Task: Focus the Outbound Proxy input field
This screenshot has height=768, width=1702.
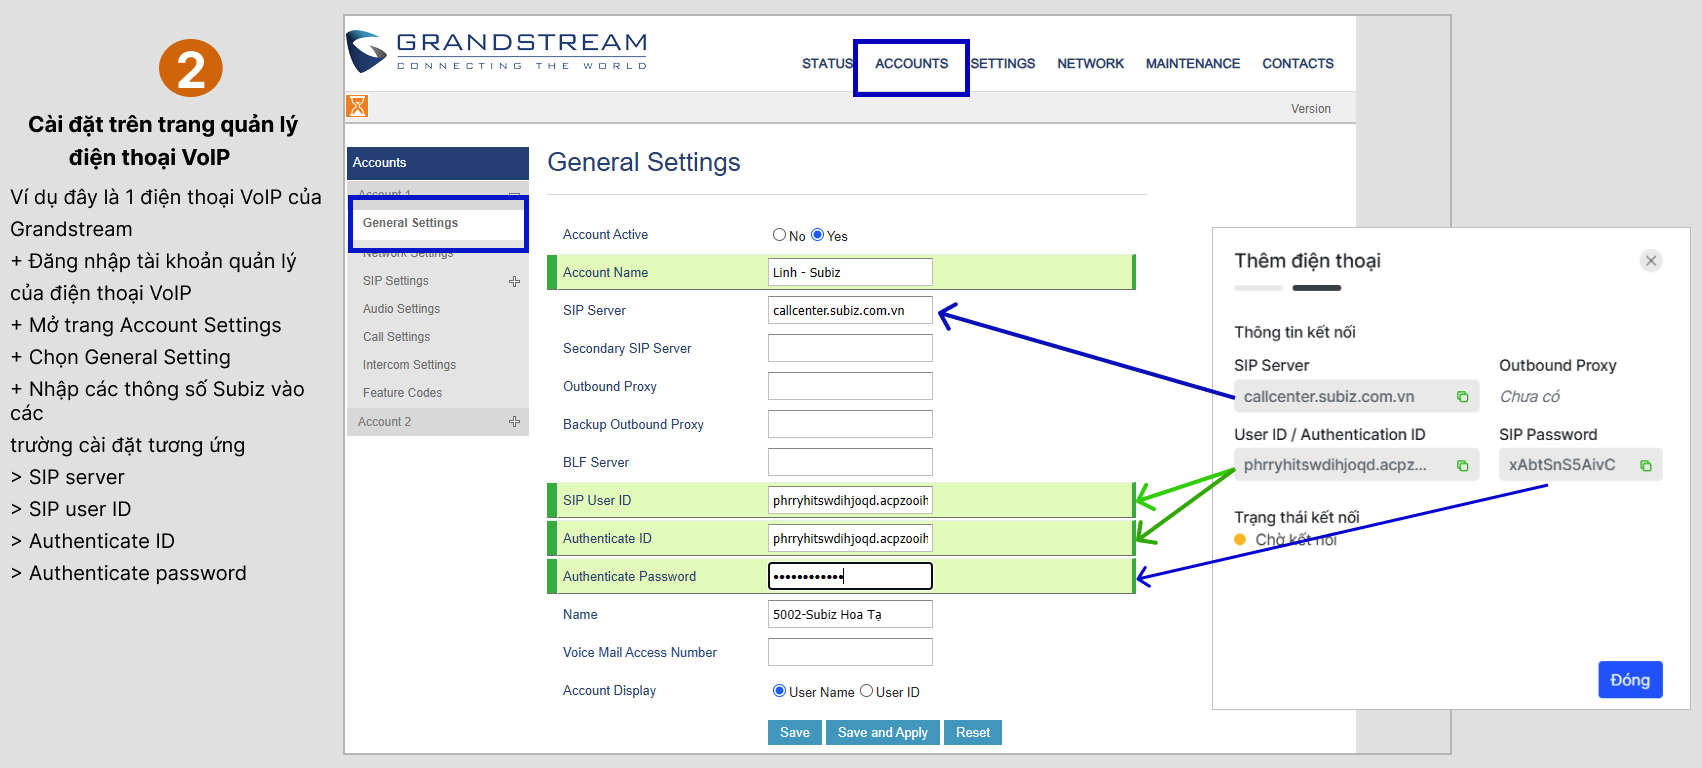Action: point(849,386)
